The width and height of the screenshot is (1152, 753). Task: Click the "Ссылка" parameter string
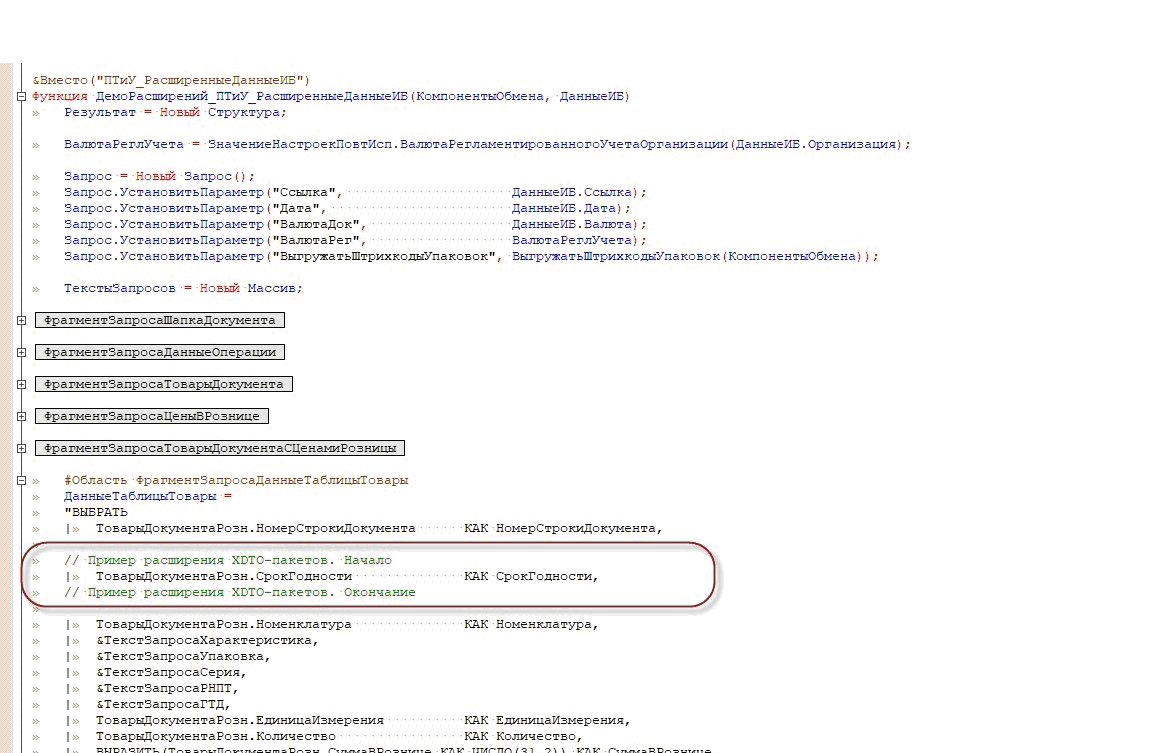tap(304, 192)
